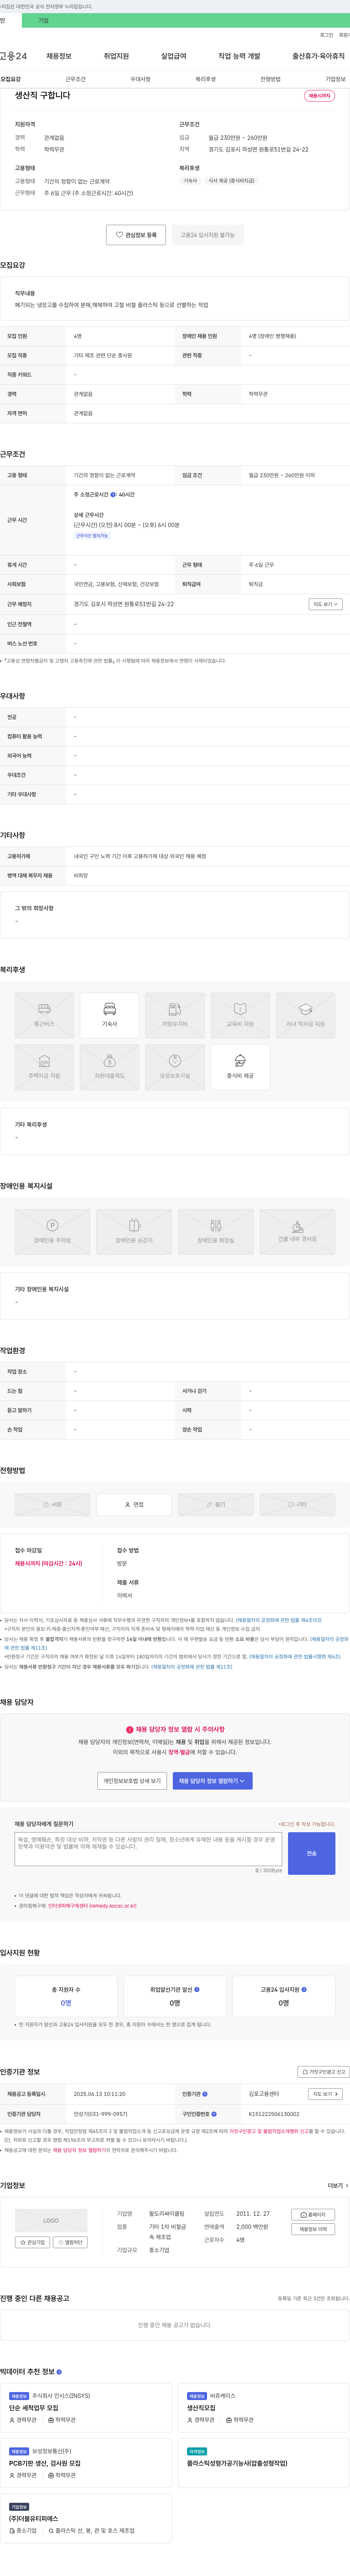Image resolution: width=350 pixels, height=2576 pixels.
Task: Click the 교육비 지원 welfare icon
Action: coord(240,1015)
